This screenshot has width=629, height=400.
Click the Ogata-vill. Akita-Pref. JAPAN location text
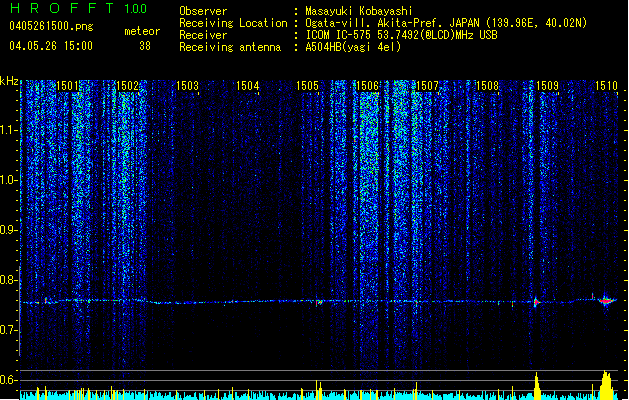coord(446,23)
